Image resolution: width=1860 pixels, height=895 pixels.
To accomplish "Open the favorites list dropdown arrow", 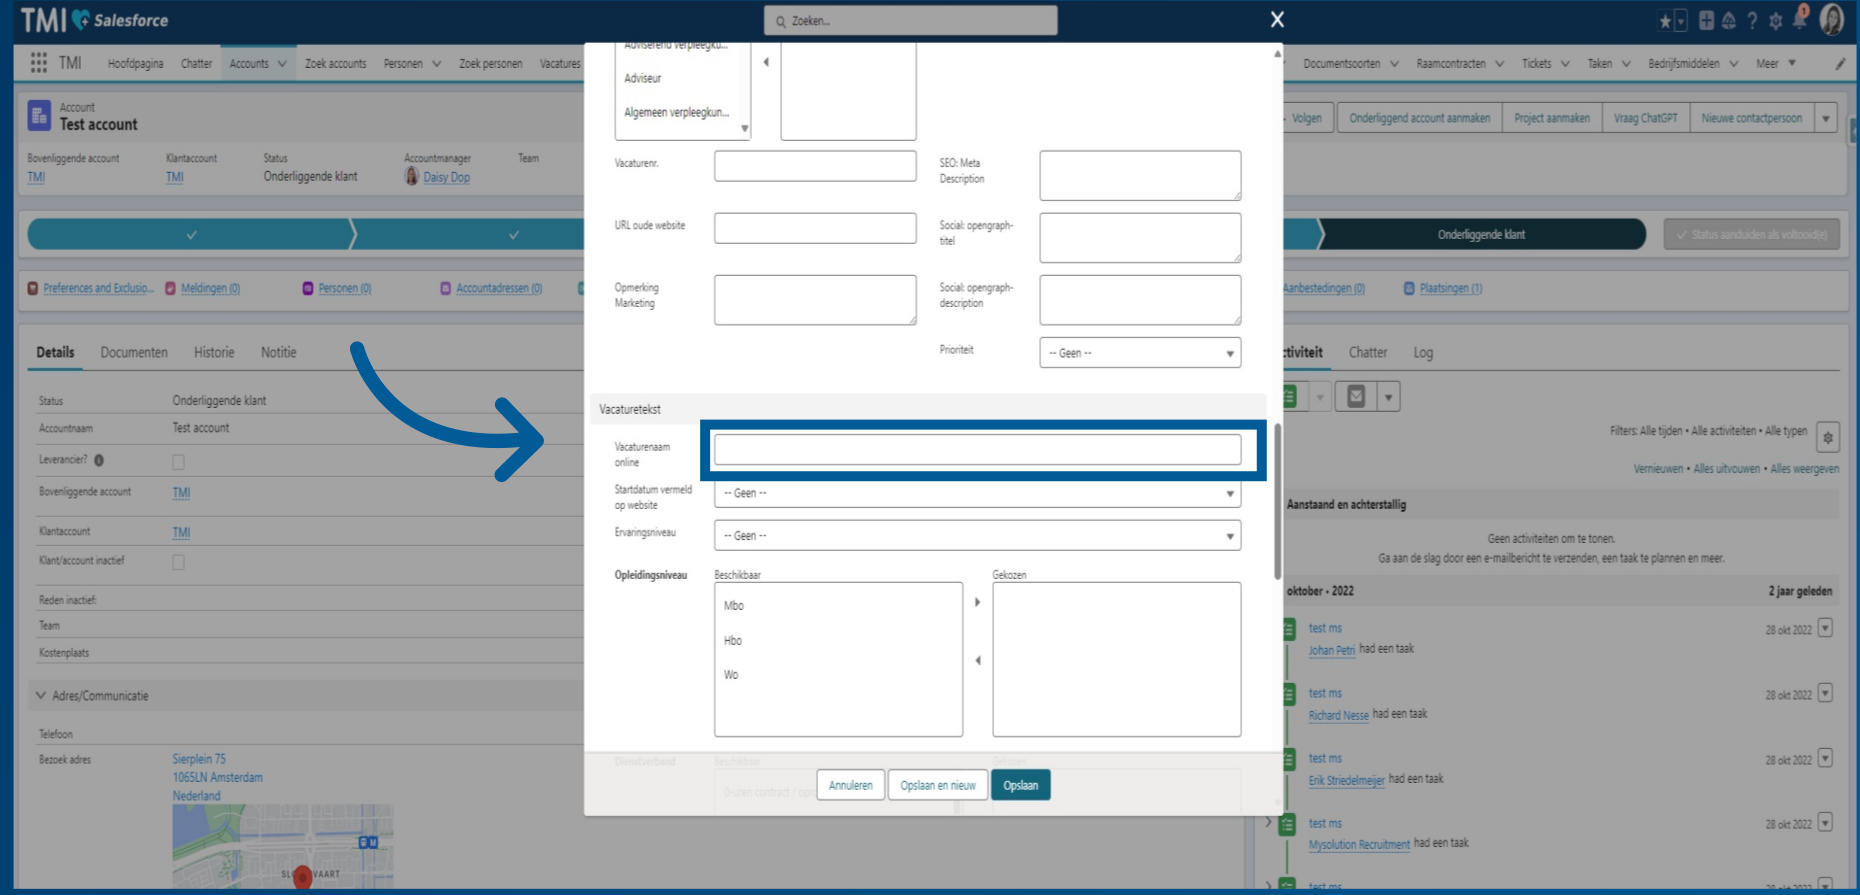I will pyautogui.click(x=1681, y=21).
